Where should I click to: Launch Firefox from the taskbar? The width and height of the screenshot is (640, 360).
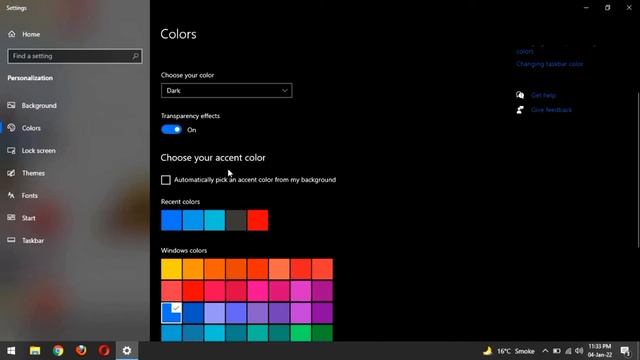pyautogui.click(x=81, y=351)
